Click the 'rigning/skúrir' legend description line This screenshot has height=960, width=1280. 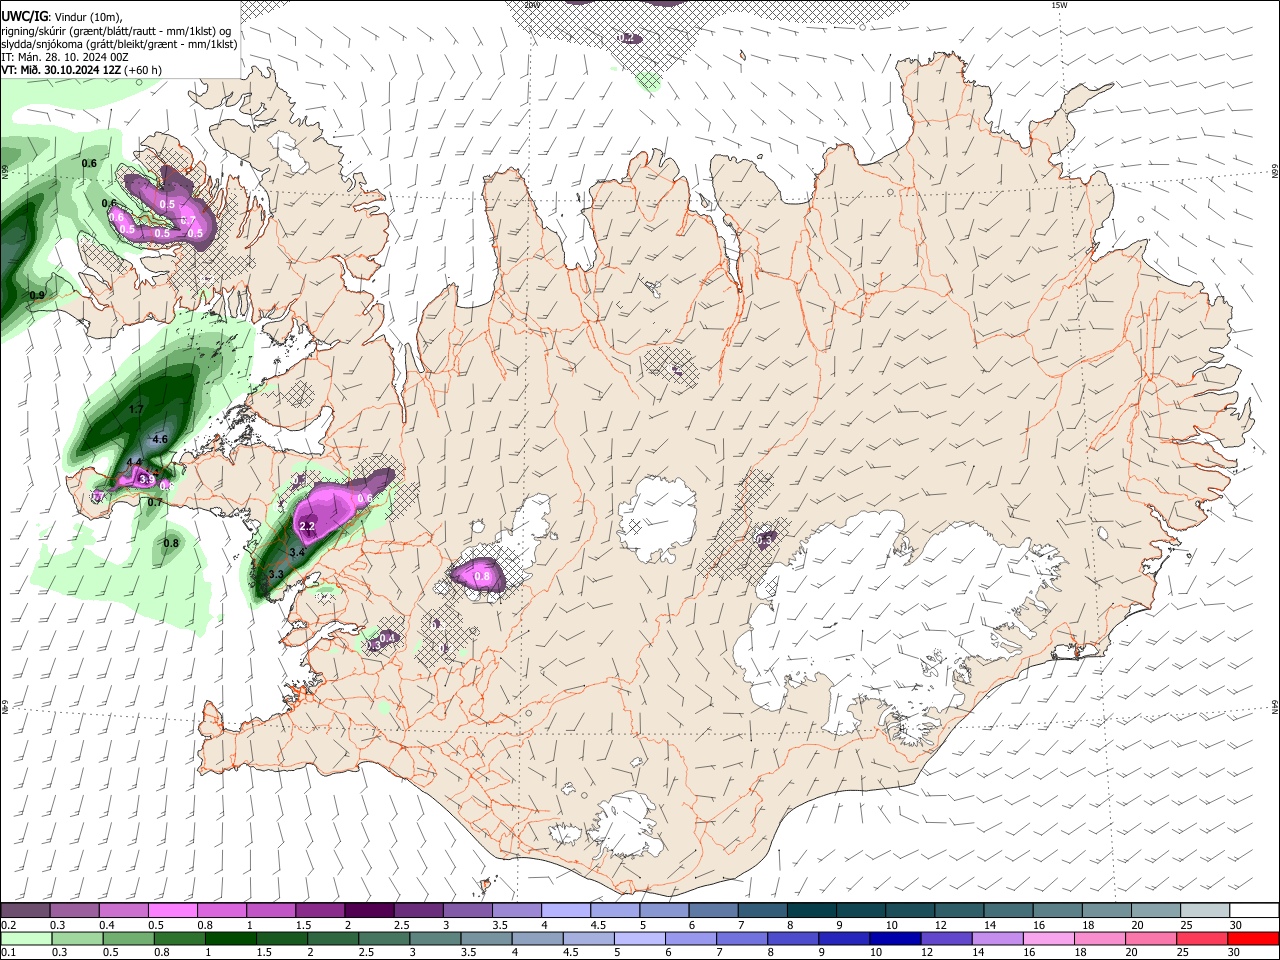[115, 30]
